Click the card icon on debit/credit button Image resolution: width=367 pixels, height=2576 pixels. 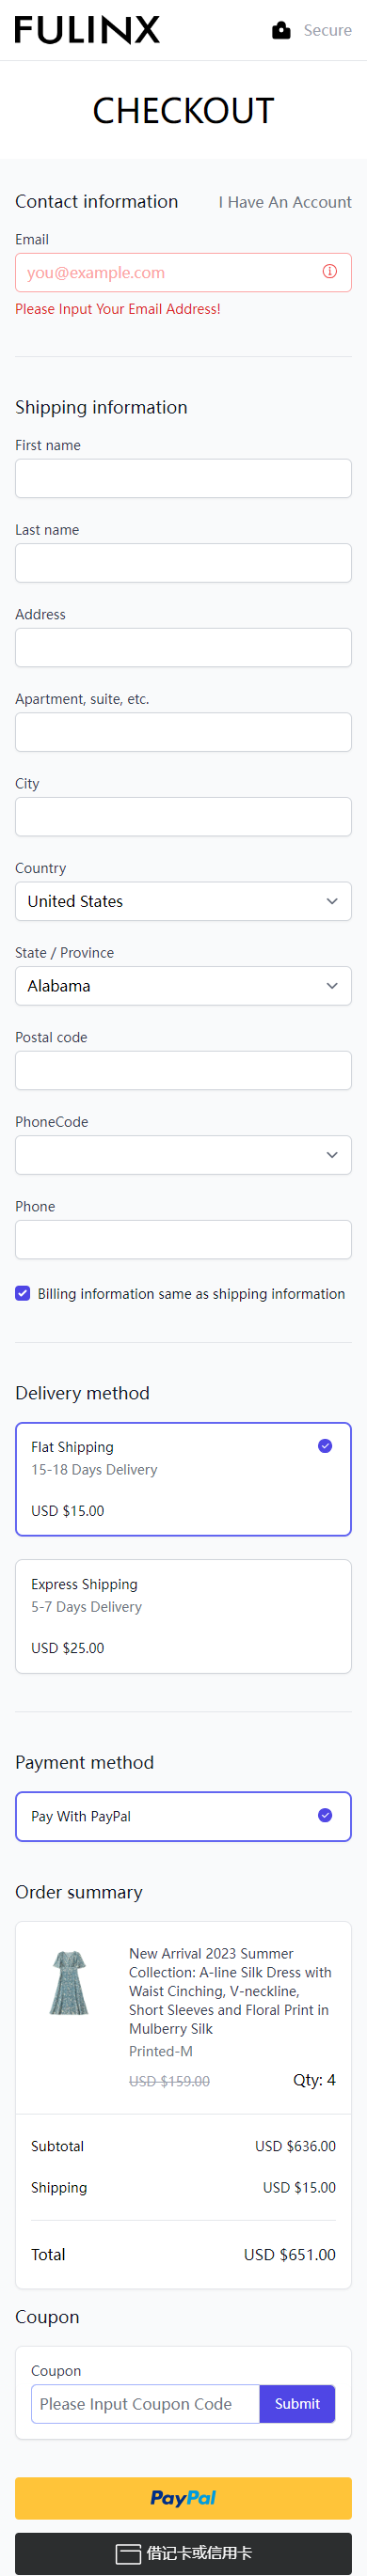coord(128,2553)
